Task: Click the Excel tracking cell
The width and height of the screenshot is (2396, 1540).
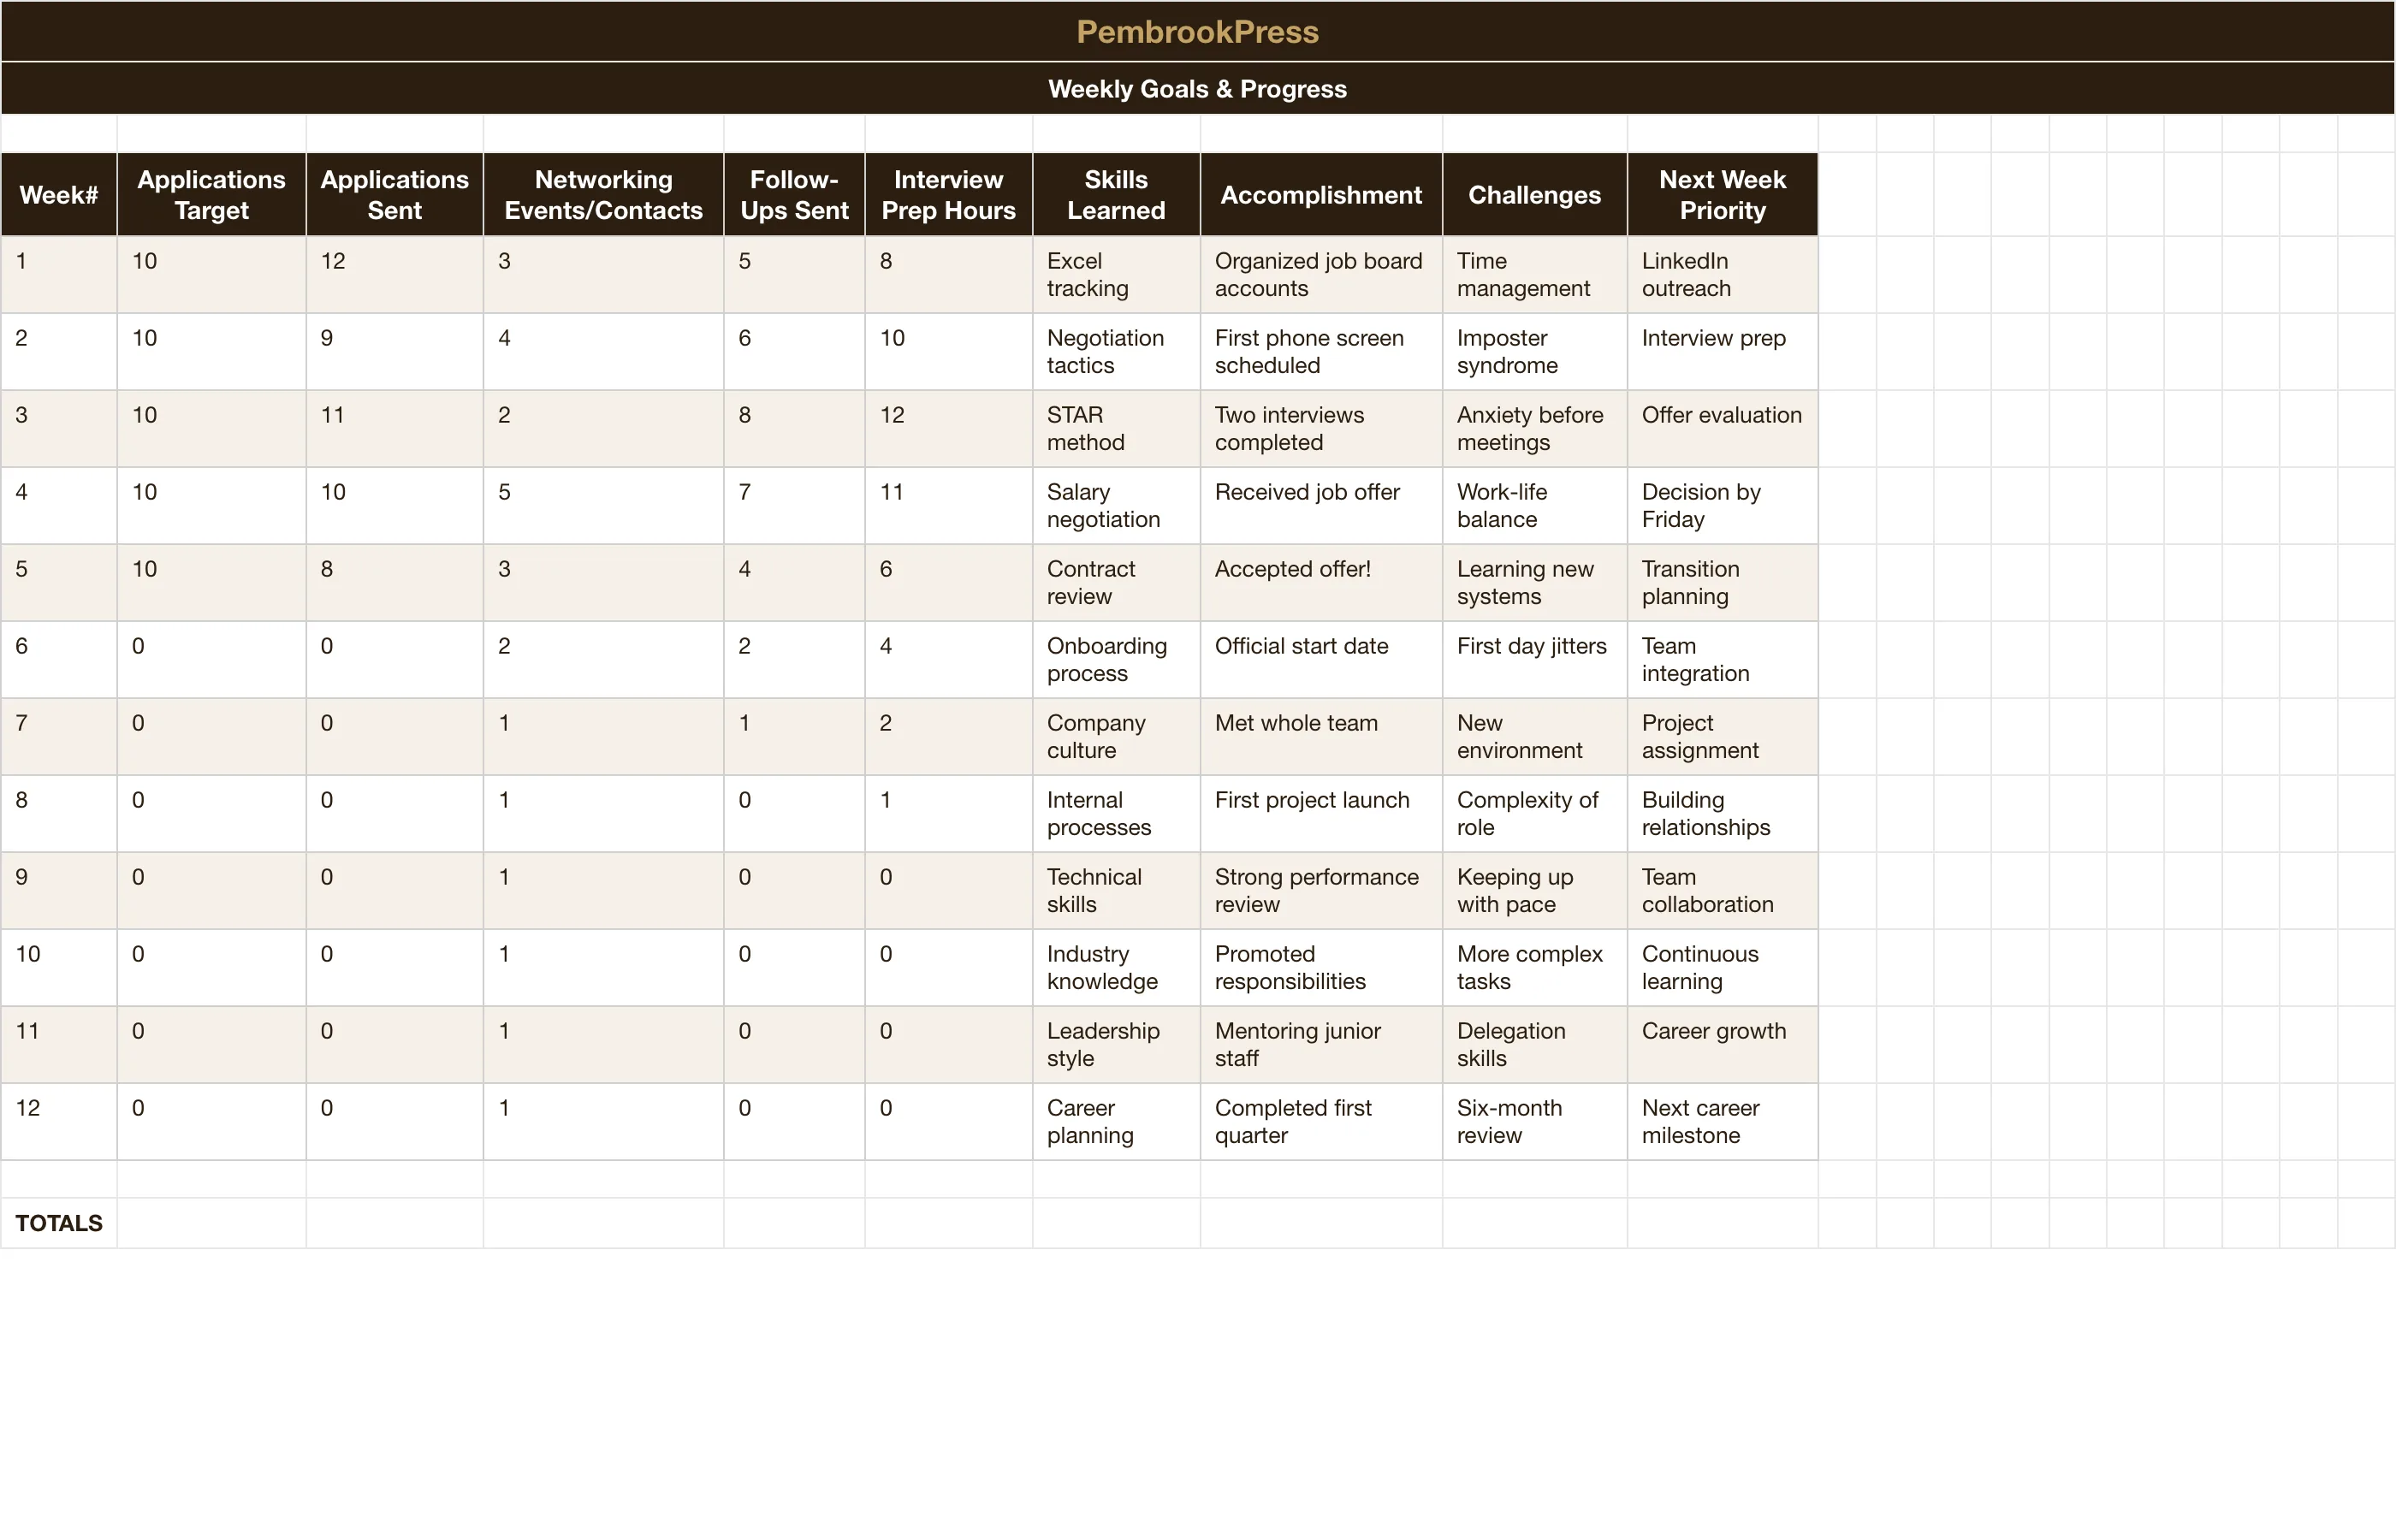Action: coord(1116,274)
